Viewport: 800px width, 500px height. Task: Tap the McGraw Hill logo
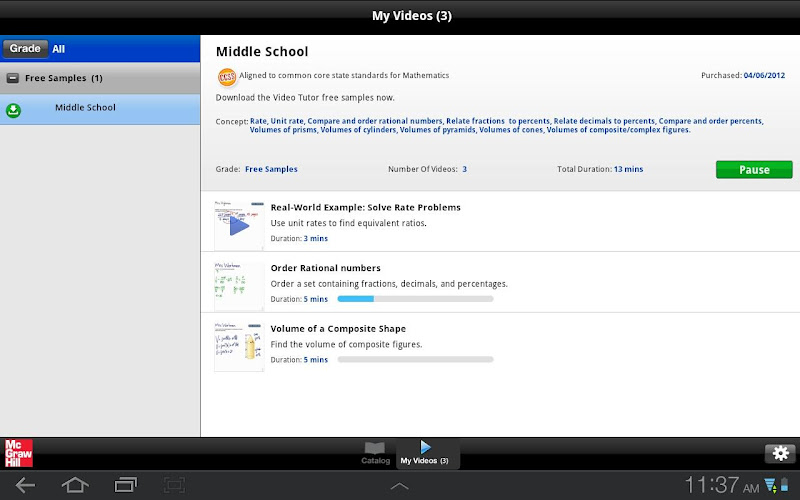point(17,453)
